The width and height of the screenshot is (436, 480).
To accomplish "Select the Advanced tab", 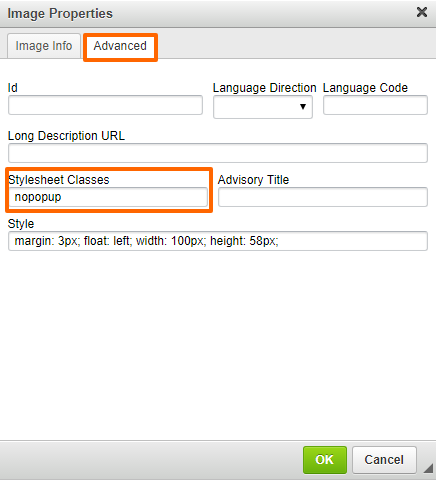I will 120,46.
